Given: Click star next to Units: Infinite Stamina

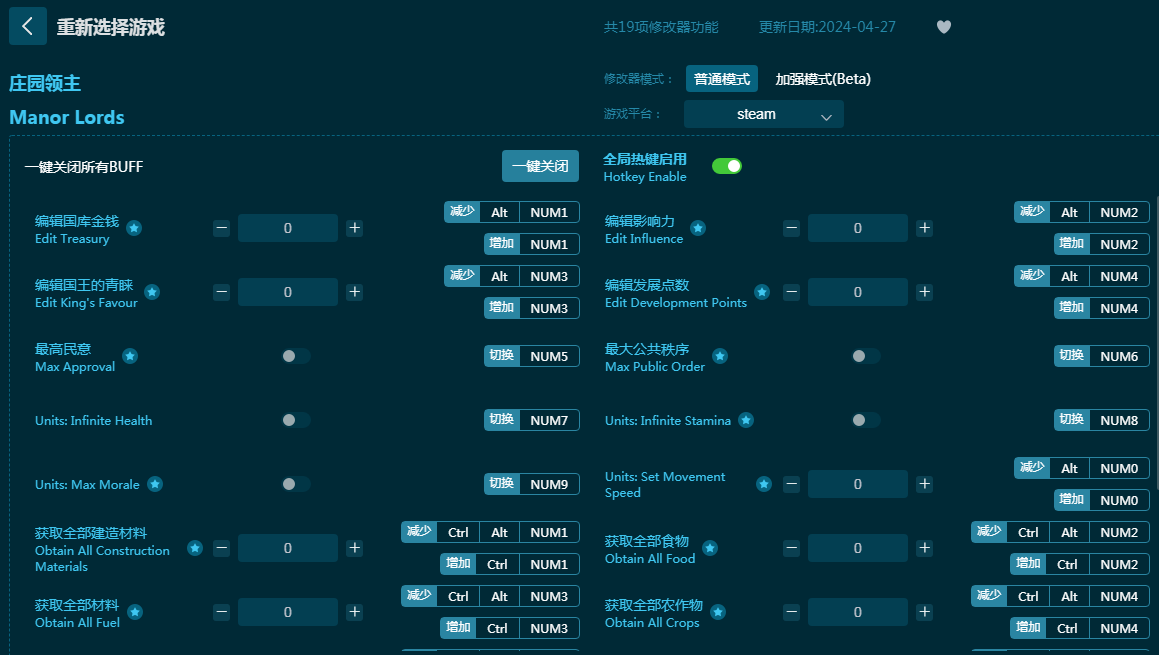Looking at the screenshot, I should pos(747,421).
